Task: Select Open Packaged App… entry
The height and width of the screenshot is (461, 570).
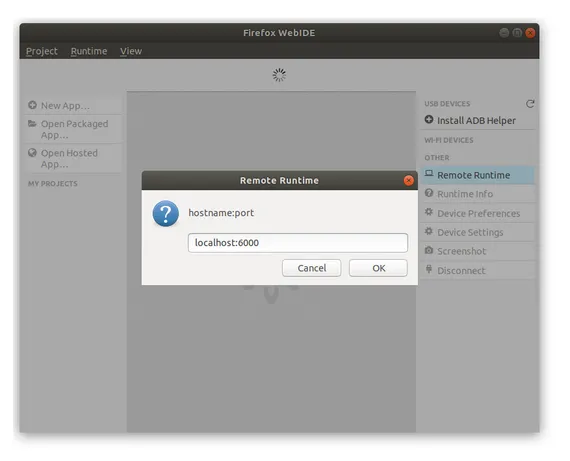Action: tap(74, 129)
